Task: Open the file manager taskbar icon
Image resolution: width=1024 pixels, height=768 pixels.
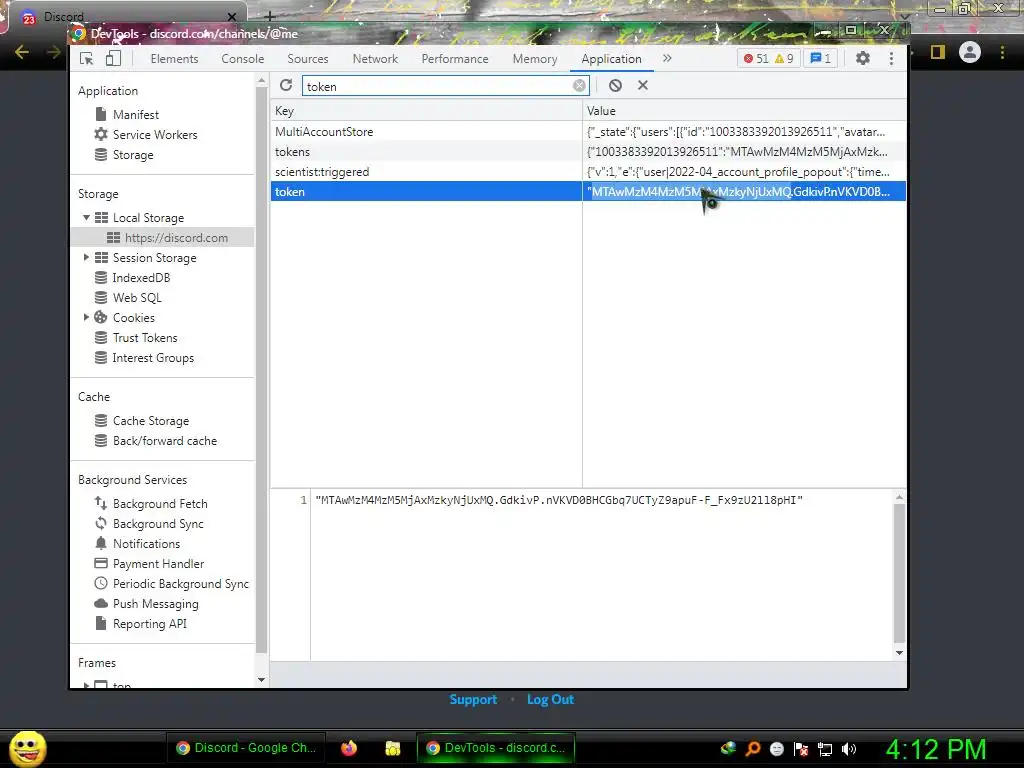Action: click(392, 748)
